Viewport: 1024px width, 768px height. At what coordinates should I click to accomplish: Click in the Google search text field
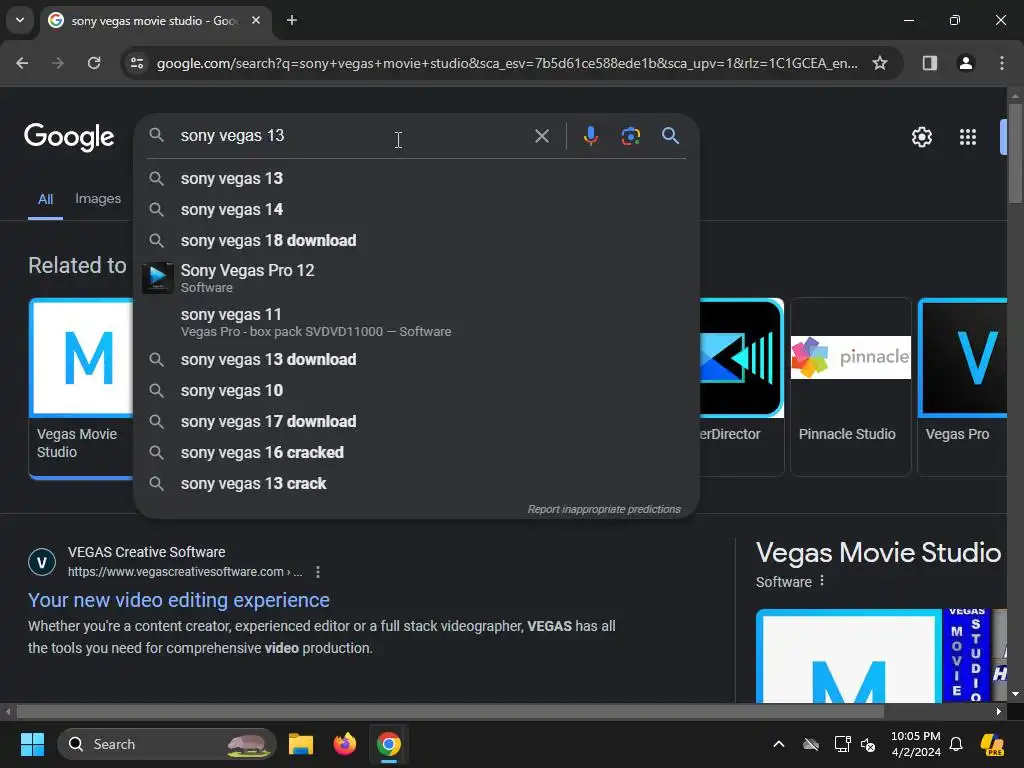click(x=353, y=136)
